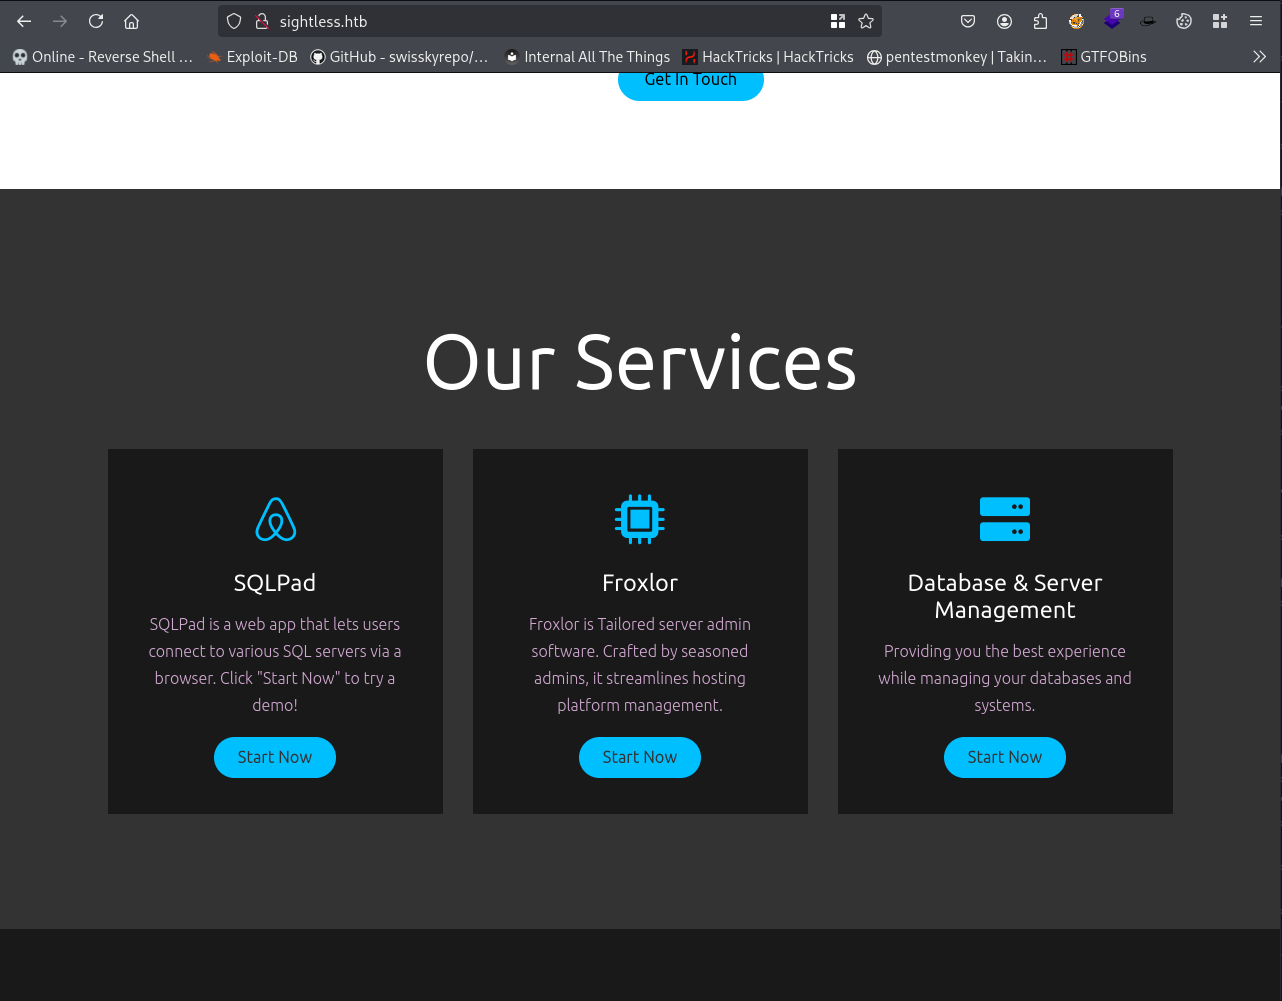Image resolution: width=1282 pixels, height=1001 pixels.
Task: Open the Extensions puzzle-piece menu
Action: click(1040, 21)
